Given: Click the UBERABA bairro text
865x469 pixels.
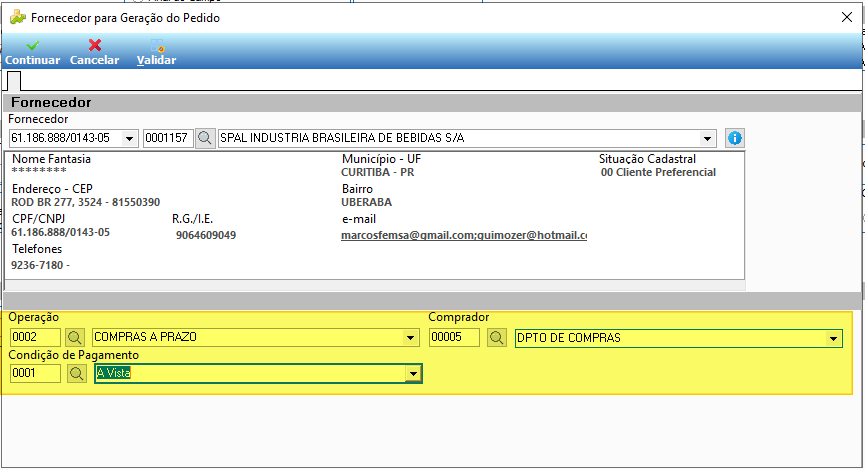Looking at the screenshot, I should [x=366, y=202].
